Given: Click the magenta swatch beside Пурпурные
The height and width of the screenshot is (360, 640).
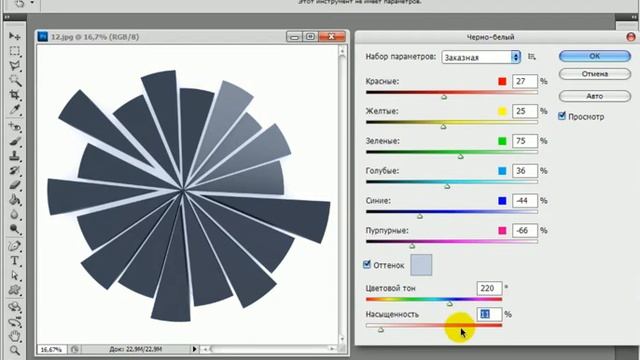Looking at the screenshot, I should pyautogui.click(x=502, y=230).
